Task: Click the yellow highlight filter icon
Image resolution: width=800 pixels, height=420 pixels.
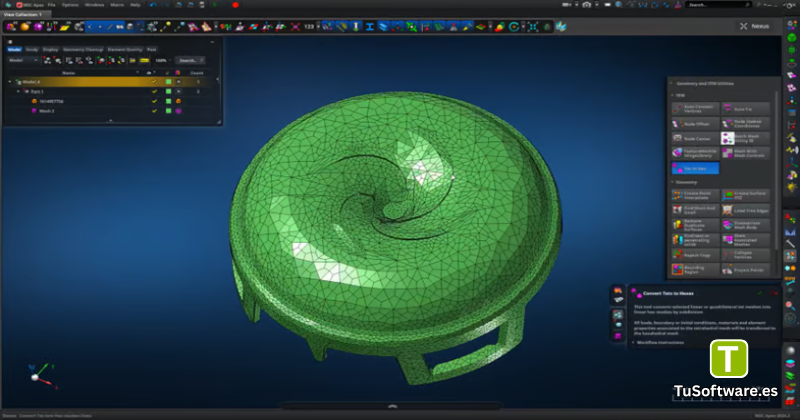Action: [x=144, y=60]
